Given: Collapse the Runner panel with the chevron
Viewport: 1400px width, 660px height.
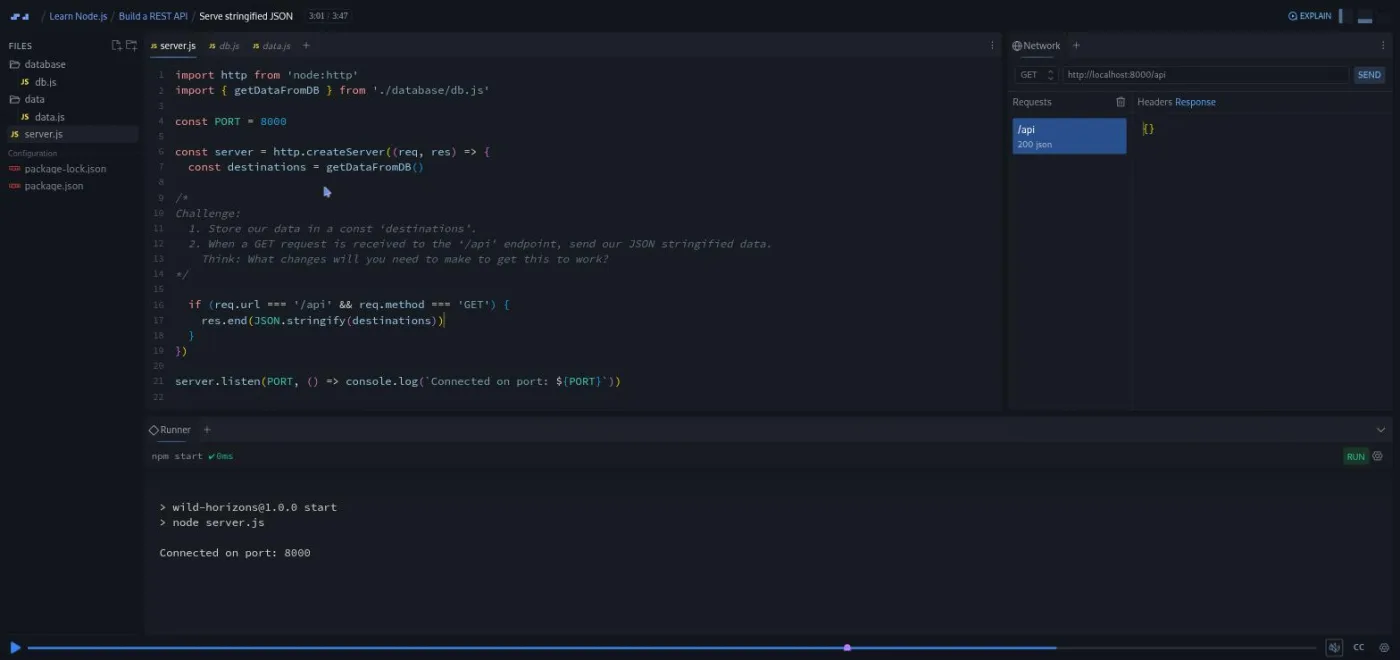Looking at the screenshot, I should click(x=1381, y=430).
